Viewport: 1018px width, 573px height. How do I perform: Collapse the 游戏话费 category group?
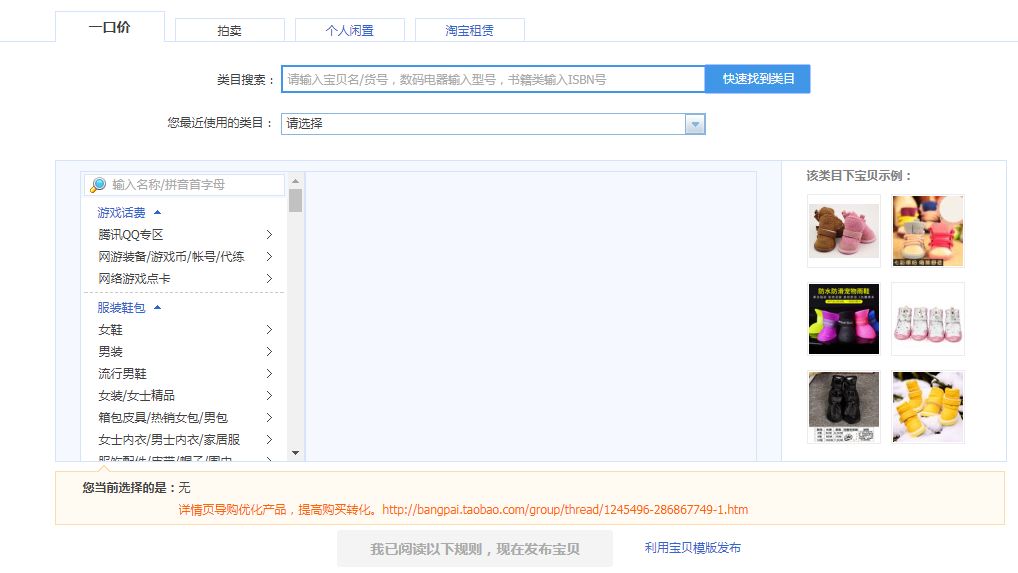[x=157, y=213]
